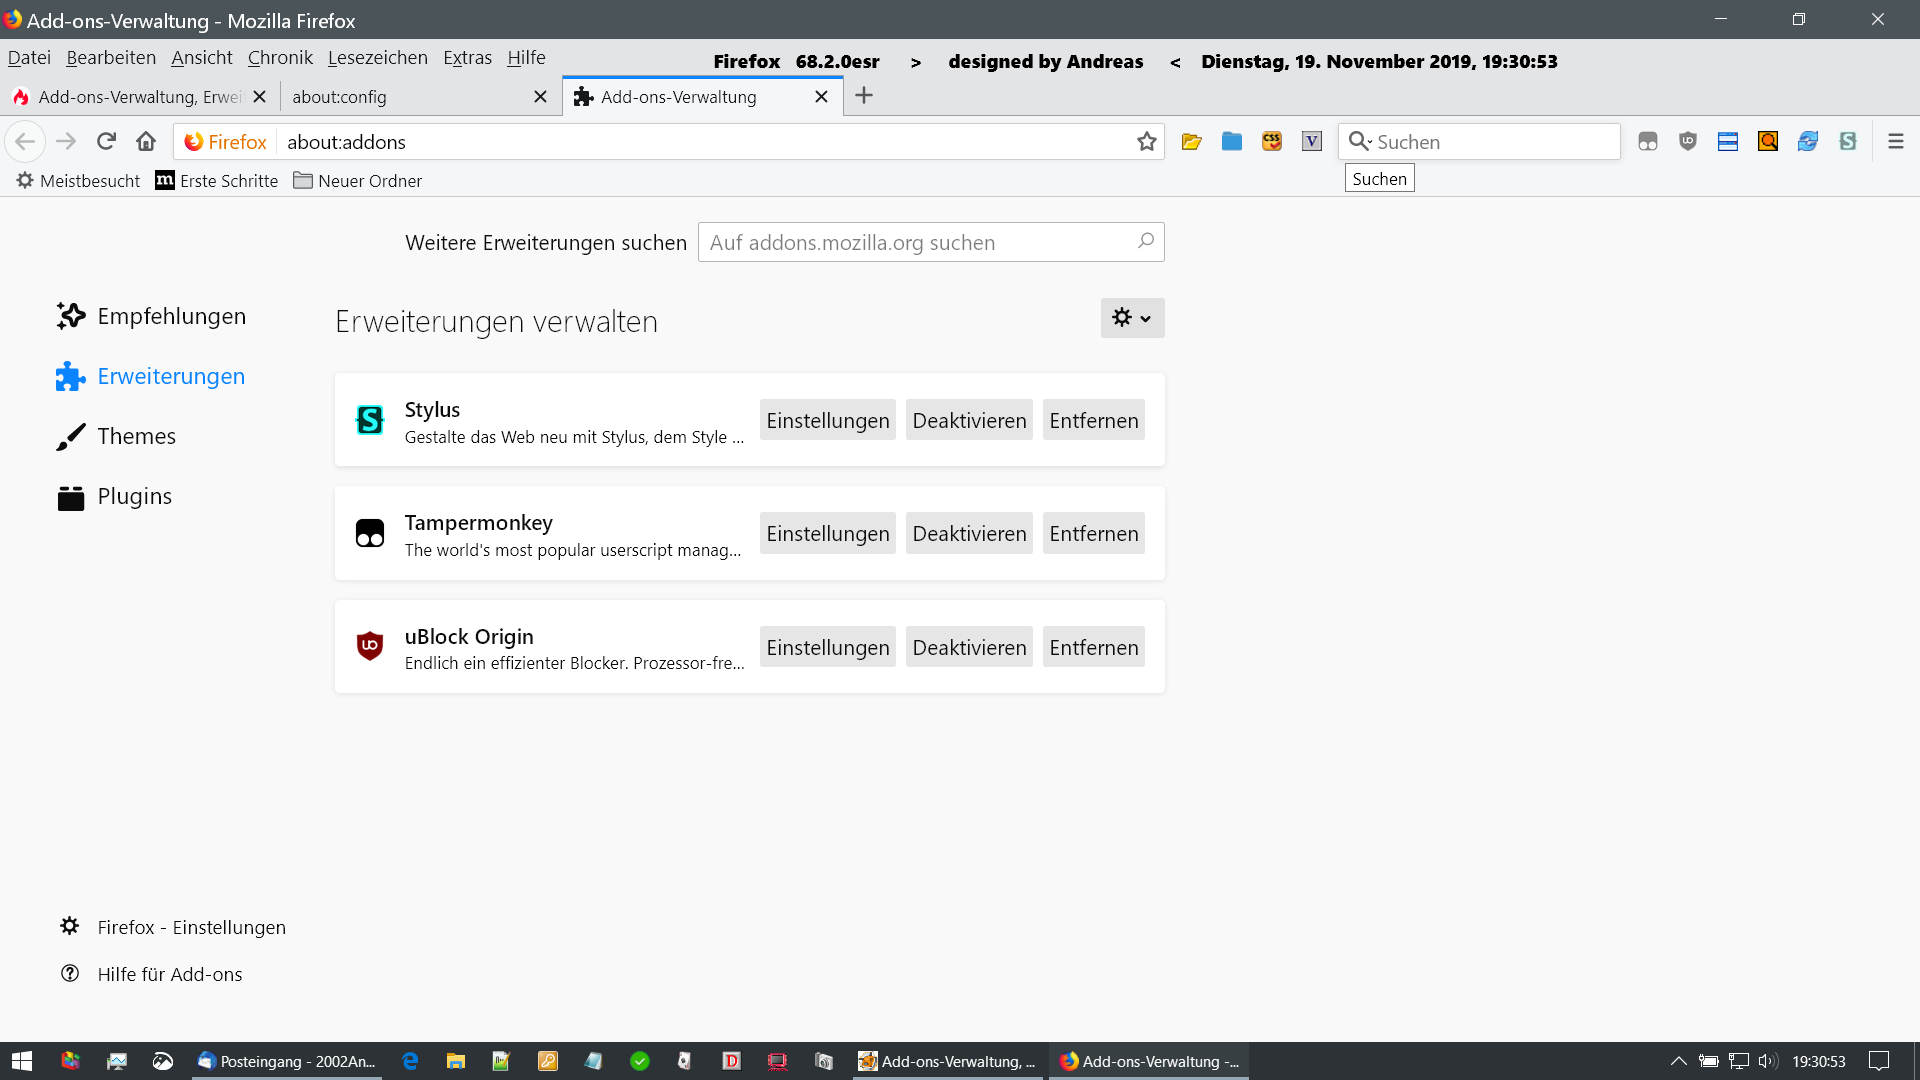Image resolution: width=1920 pixels, height=1080 pixels.
Task: Open a new tab with the plus button
Action: 864,96
